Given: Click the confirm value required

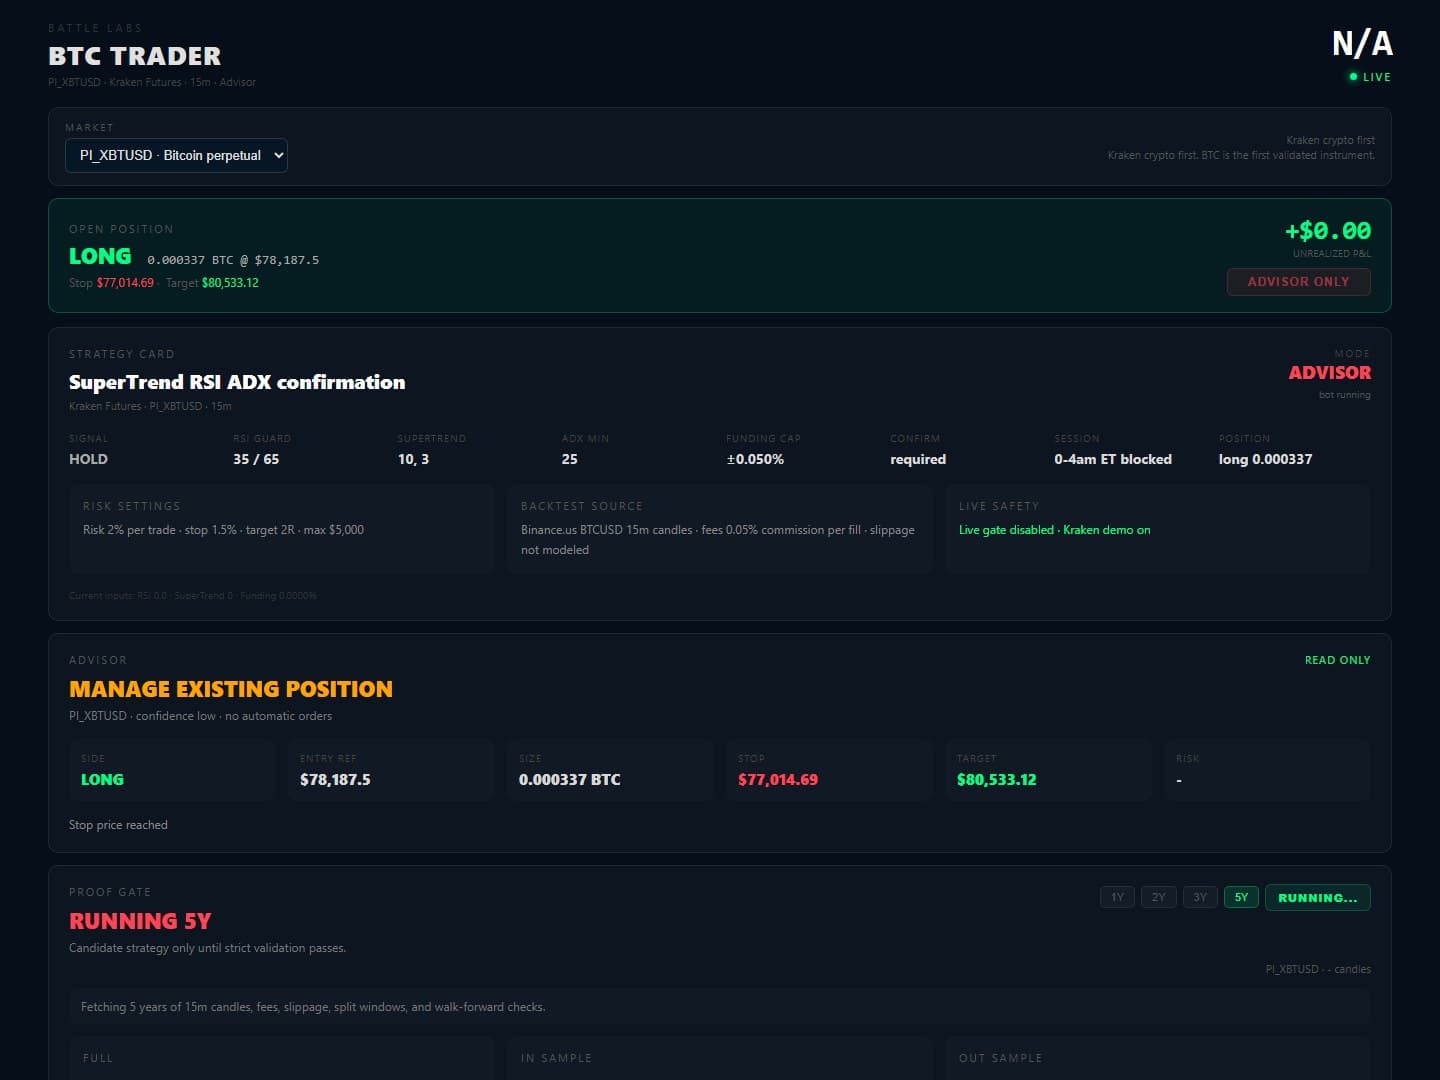Looking at the screenshot, I should point(918,459).
